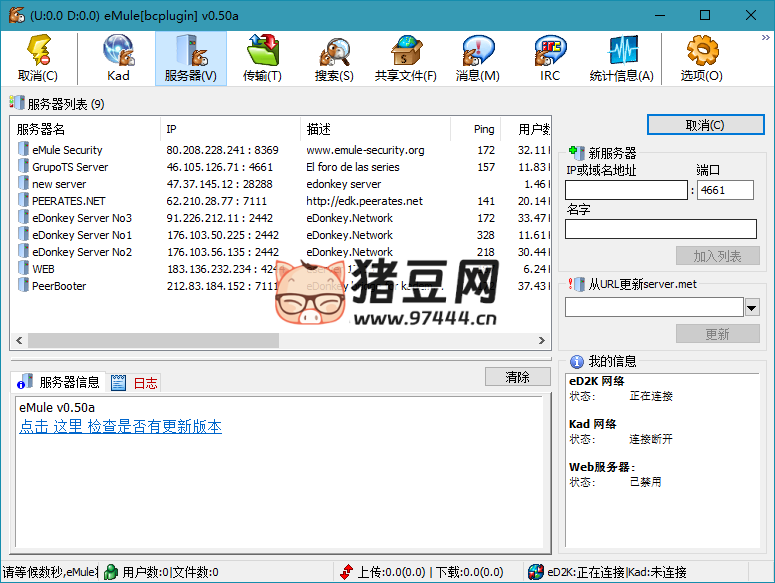This screenshot has width=775, height=583.
Task: Click the 服务器列表 header icon
Action: click(x=16, y=103)
